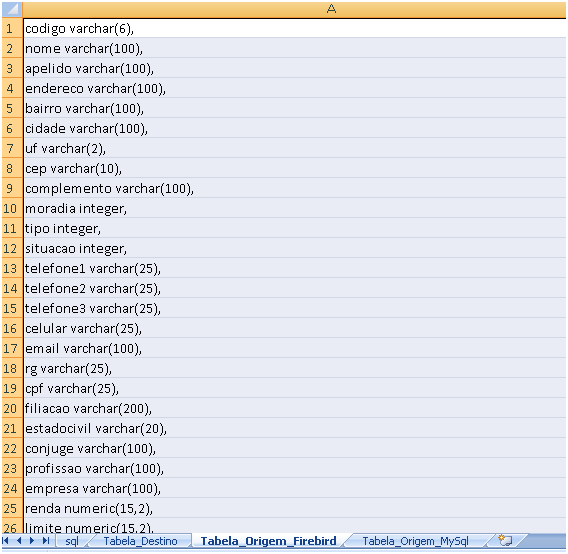This screenshot has height=554, width=568.
Task: Jump to last sheet tab arrow
Action: point(46,541)
